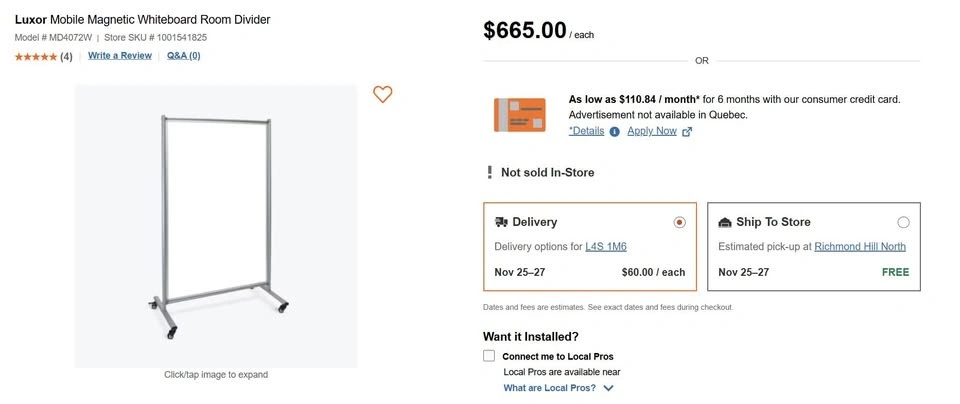Viewport: 960px width, 404px height.
Task: Open the credit card Details link
Action: click(587, 131)
